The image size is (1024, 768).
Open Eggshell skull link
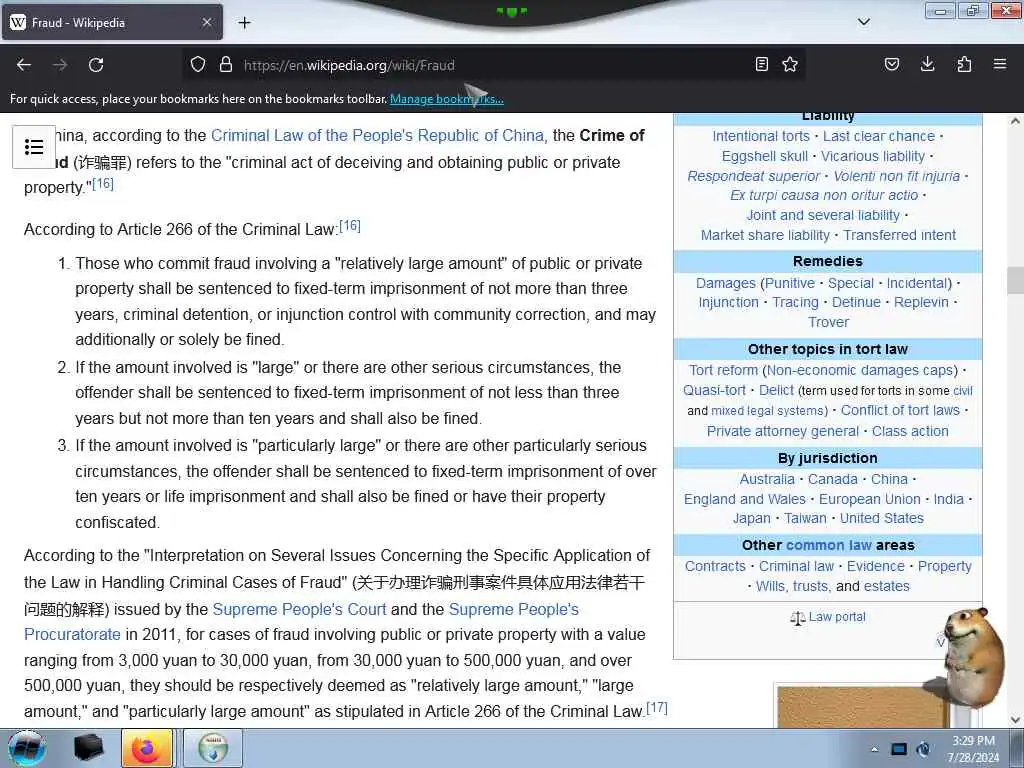[765, 156]
